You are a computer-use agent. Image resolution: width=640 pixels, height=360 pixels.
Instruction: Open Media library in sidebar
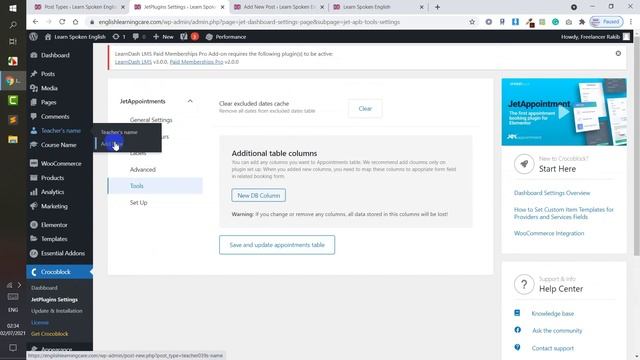click(49, 88)
